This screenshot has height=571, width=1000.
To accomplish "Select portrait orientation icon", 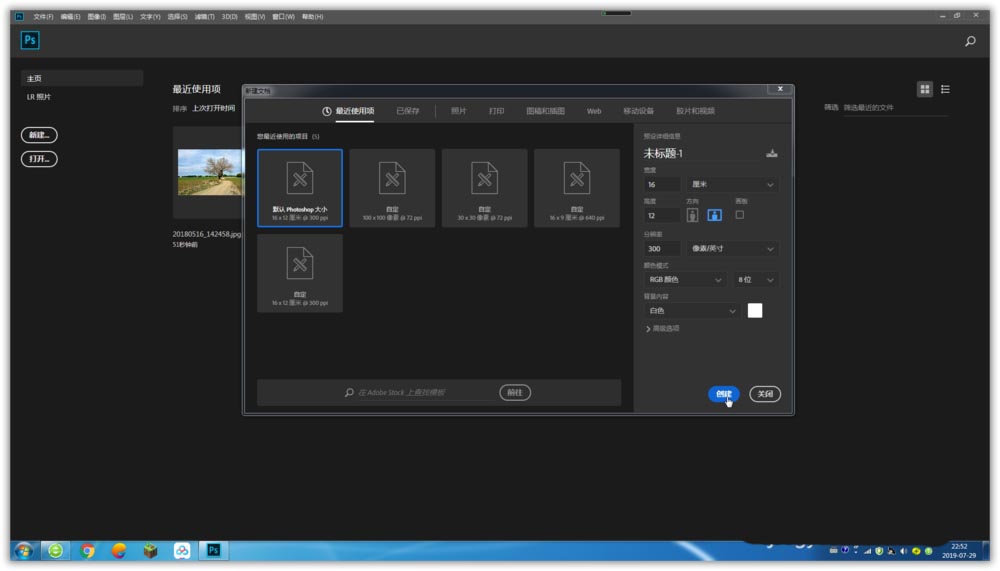I will point(692,215).
